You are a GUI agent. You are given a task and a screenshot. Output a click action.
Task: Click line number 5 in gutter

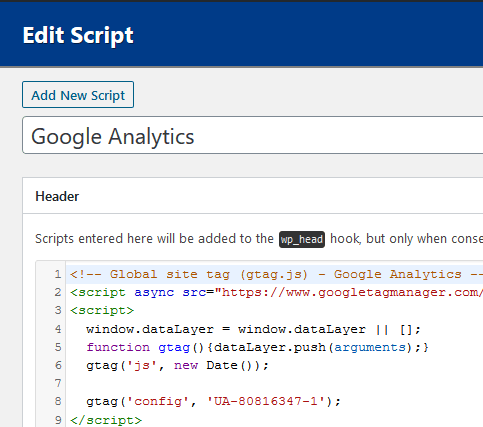click(x=58, y=347)
